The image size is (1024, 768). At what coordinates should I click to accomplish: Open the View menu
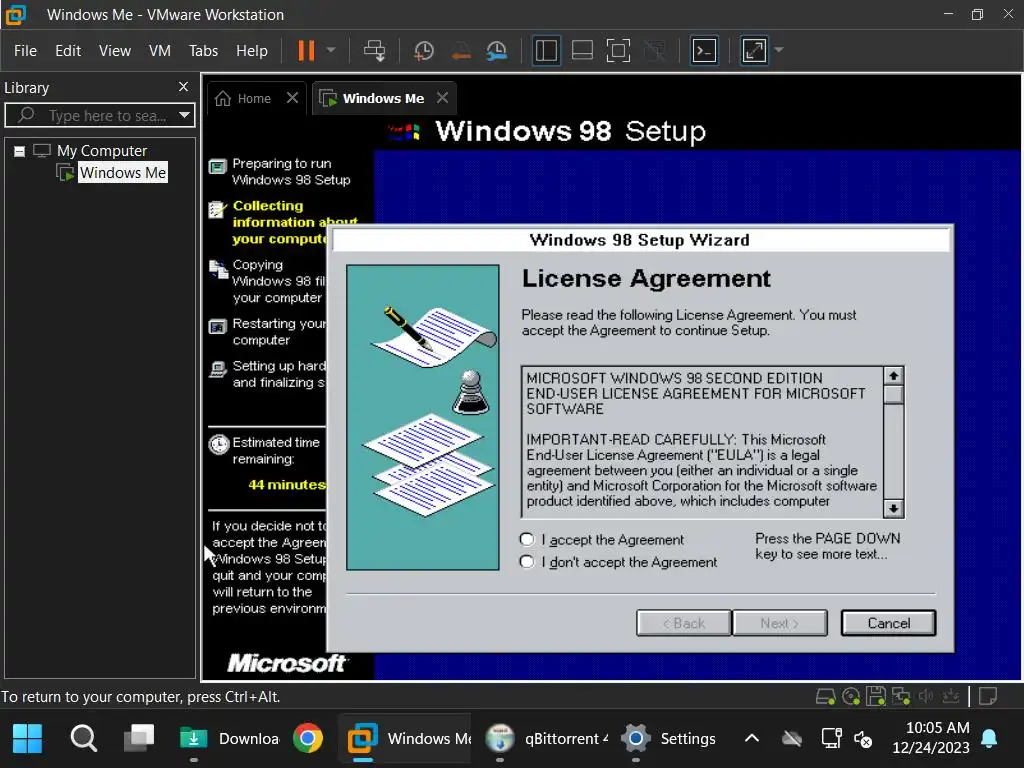click(x=115, y=50)
